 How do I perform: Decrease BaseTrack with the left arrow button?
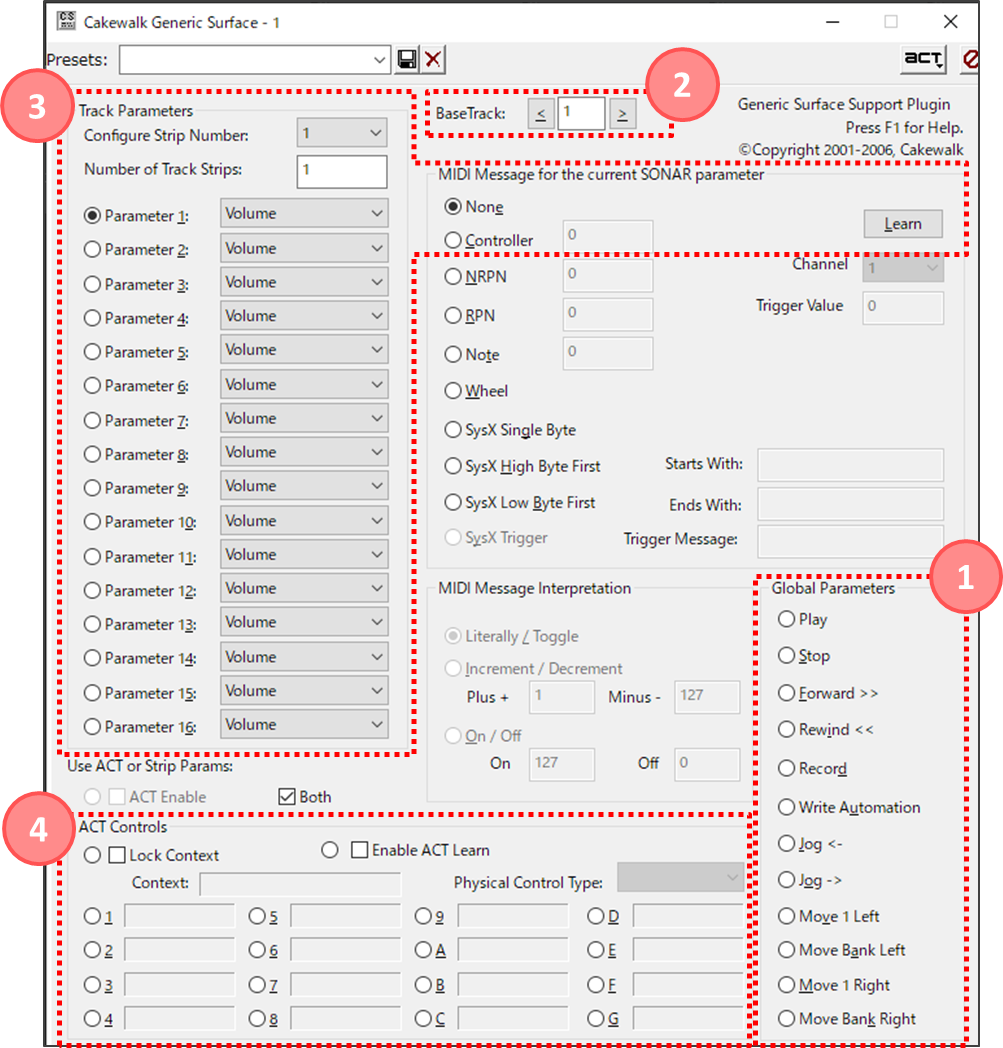540,114
